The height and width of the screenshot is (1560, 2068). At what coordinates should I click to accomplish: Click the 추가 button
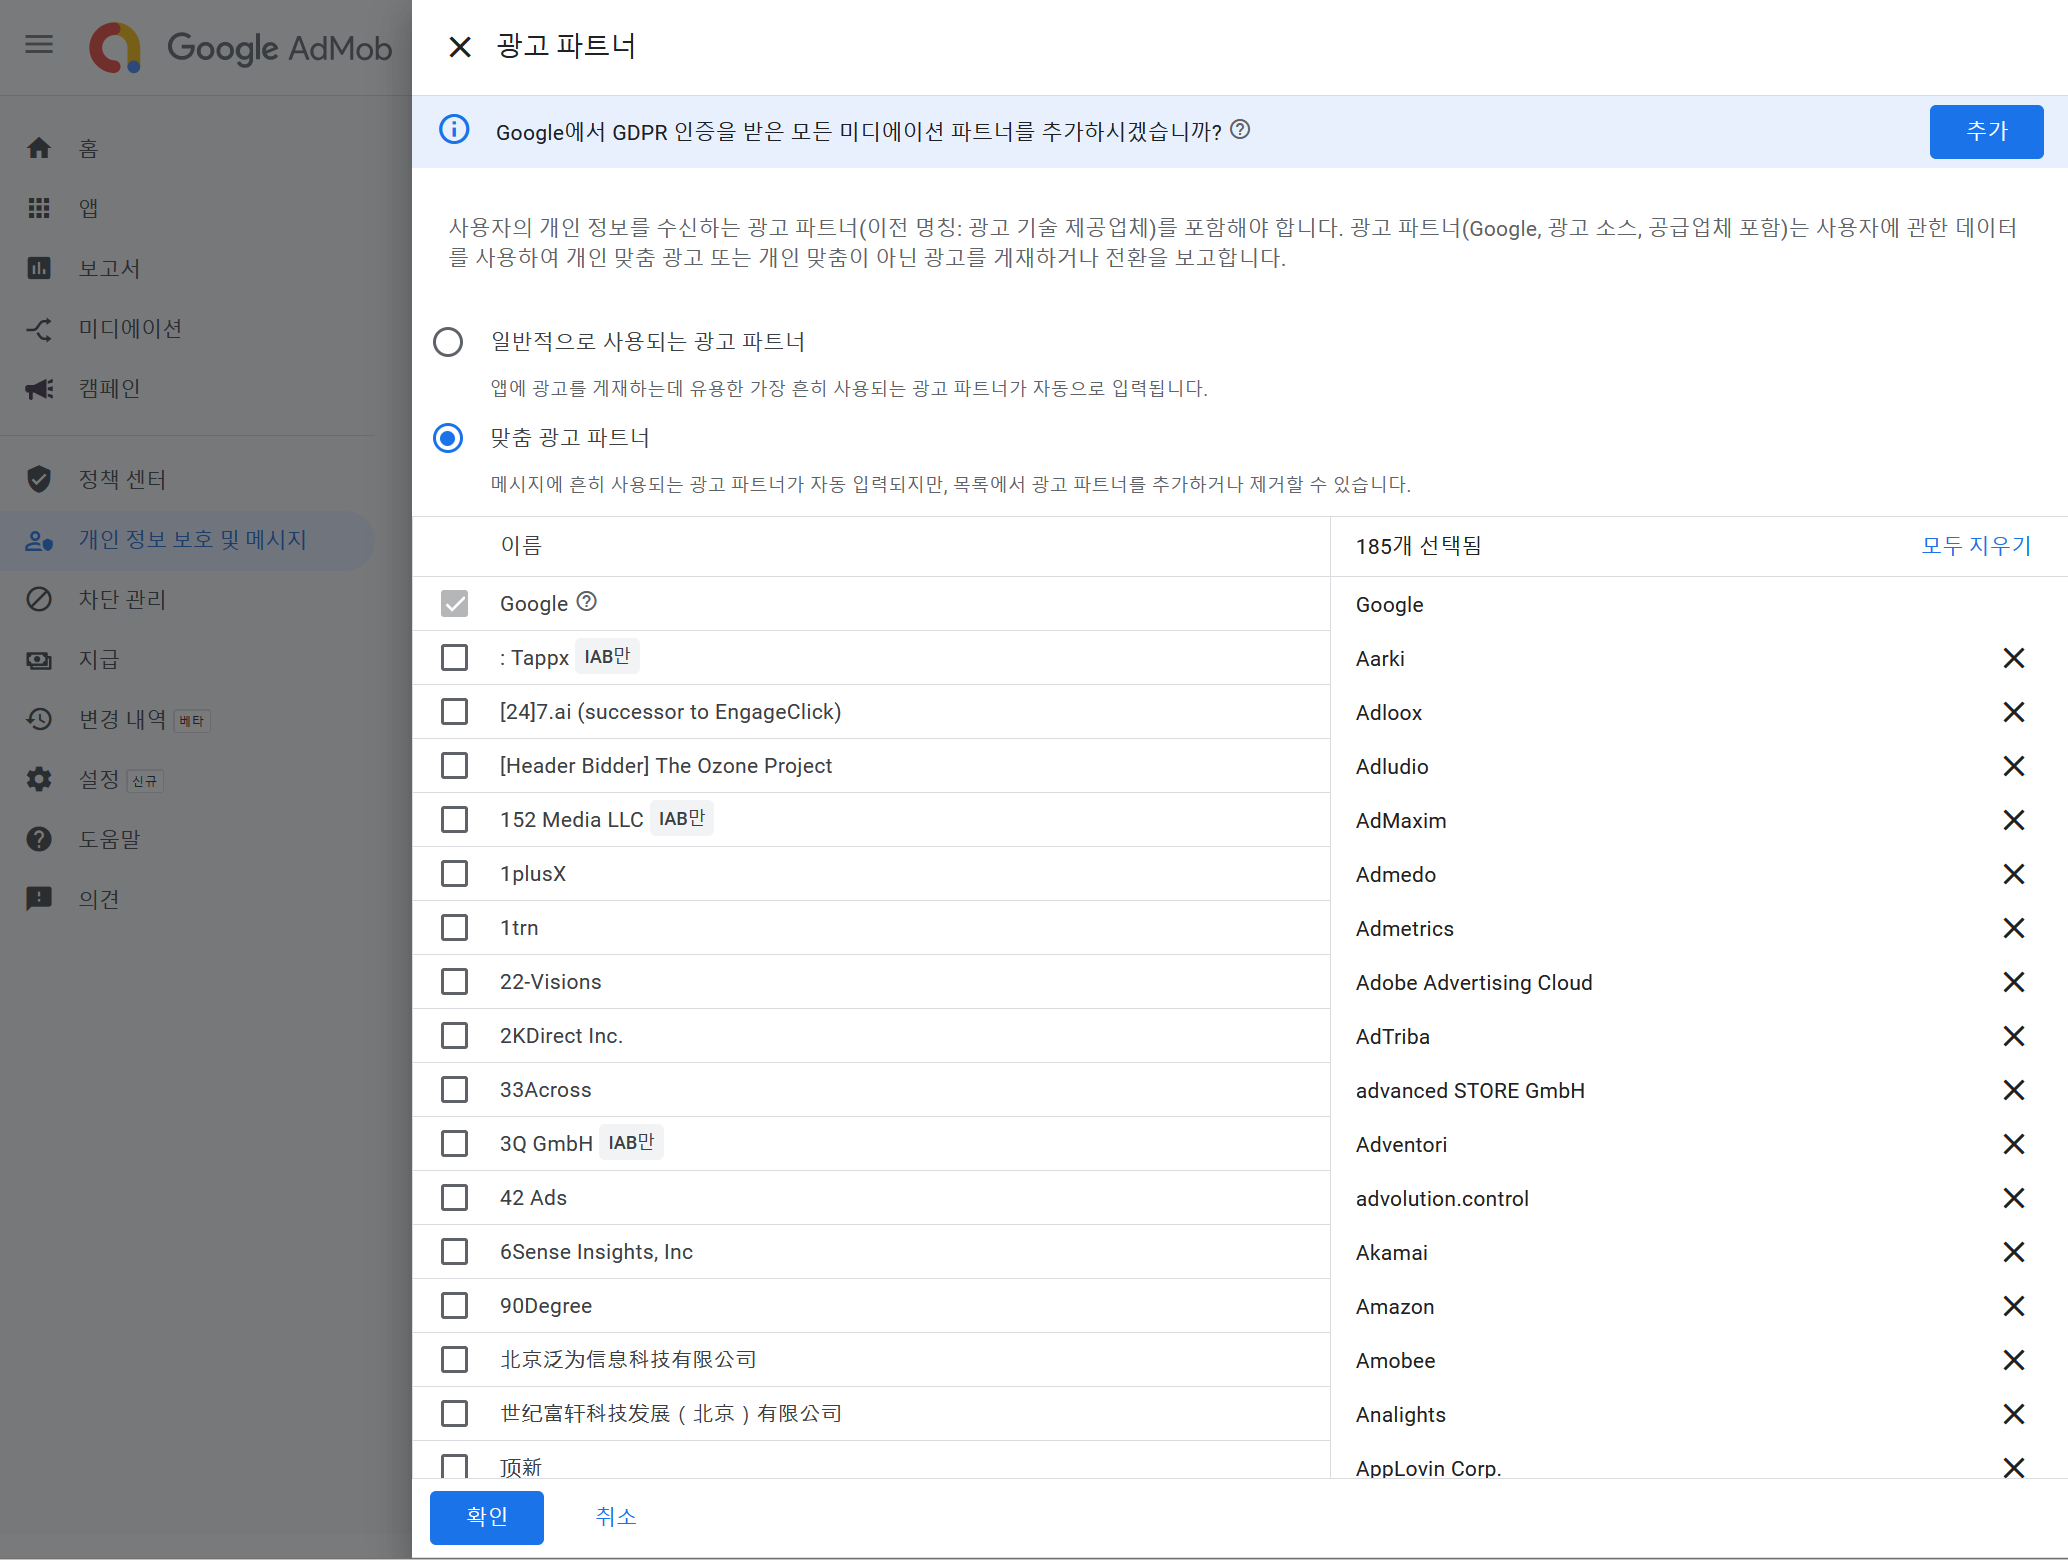point(1986,131)
